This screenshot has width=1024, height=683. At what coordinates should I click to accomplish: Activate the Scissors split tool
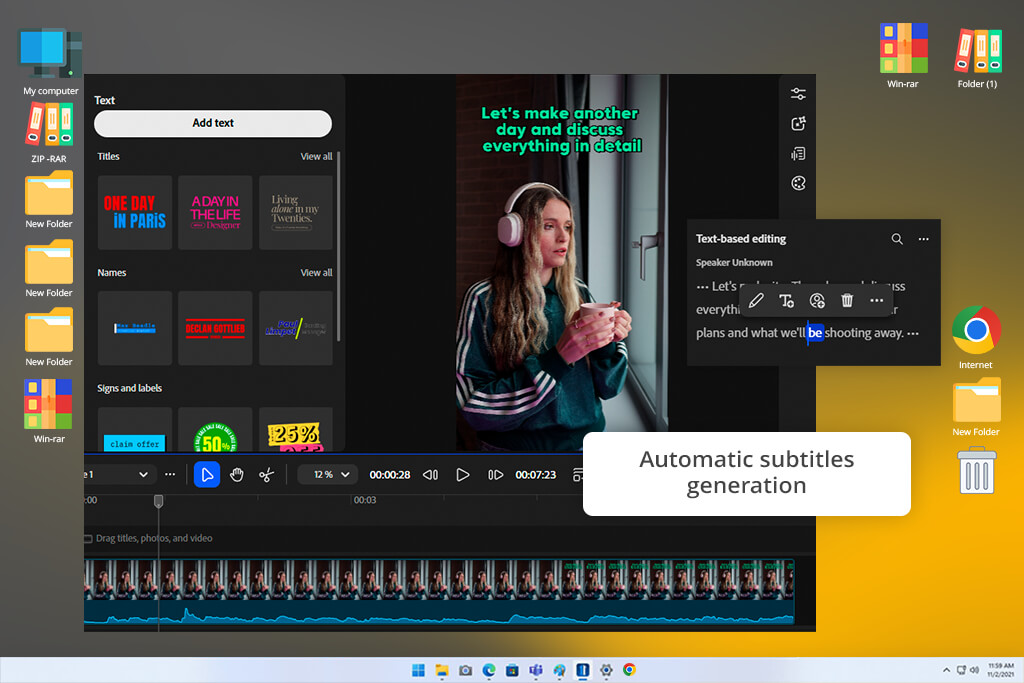(266, 475)
